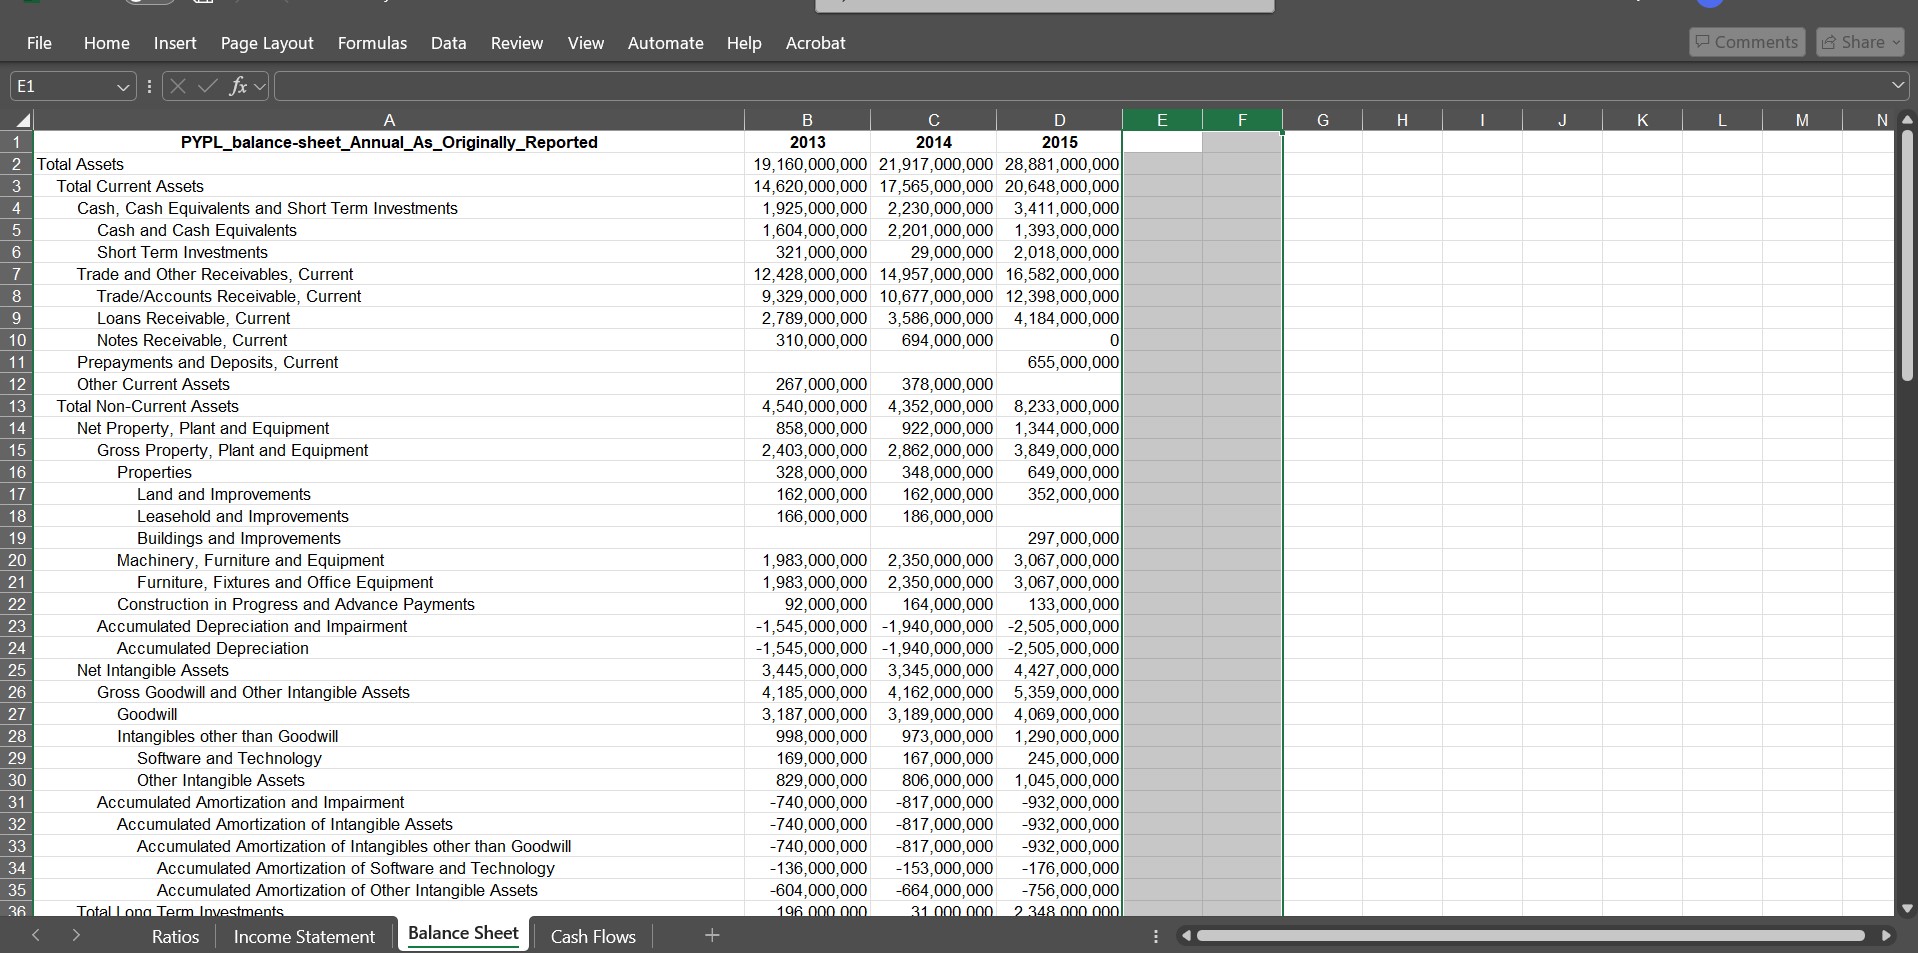Switch to the Income Statement sheet tab
This screenshot has height=953, width=1918.
click(x=304, y=936)
